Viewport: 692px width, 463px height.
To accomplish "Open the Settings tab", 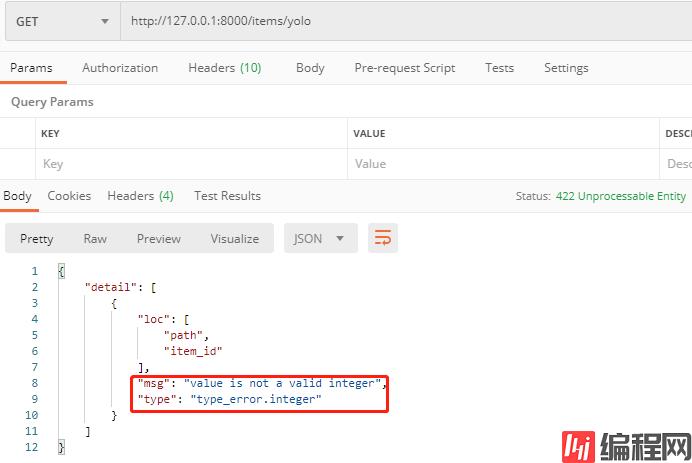I will [x=566, y=68].
